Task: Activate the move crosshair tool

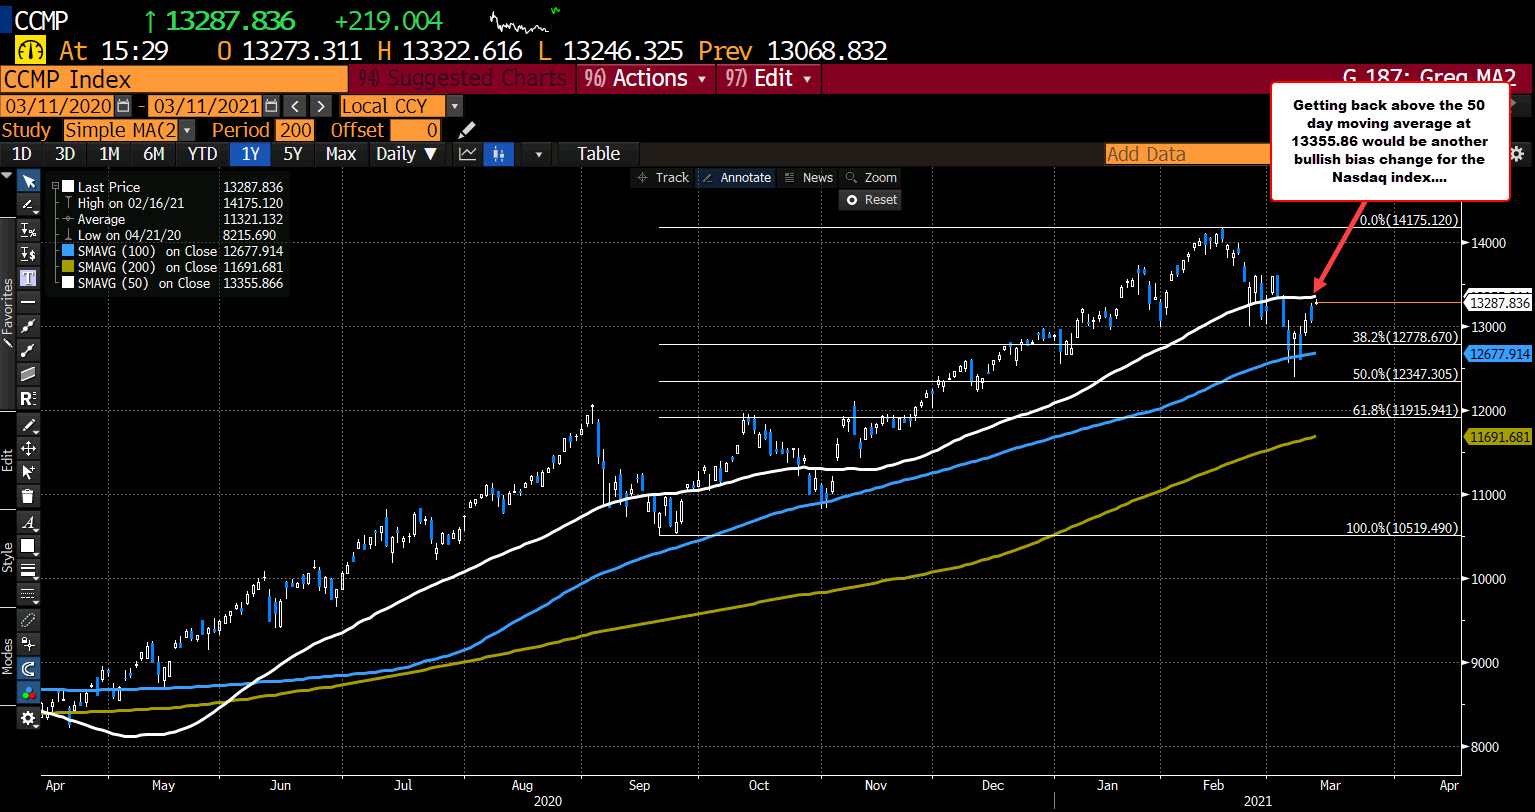Action: click(x=29, y=449)
